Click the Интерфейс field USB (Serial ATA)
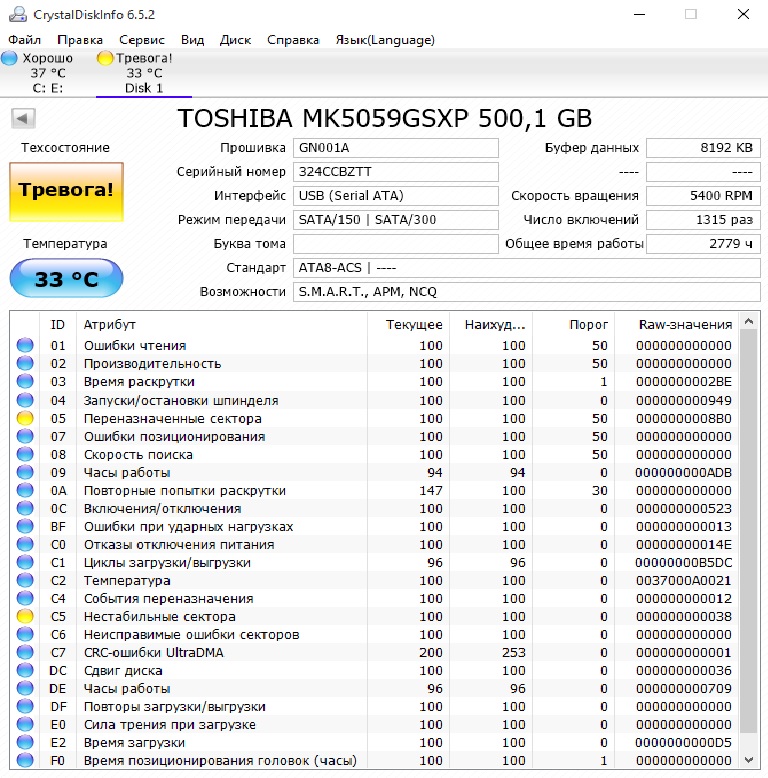 [x=395, y=195]
